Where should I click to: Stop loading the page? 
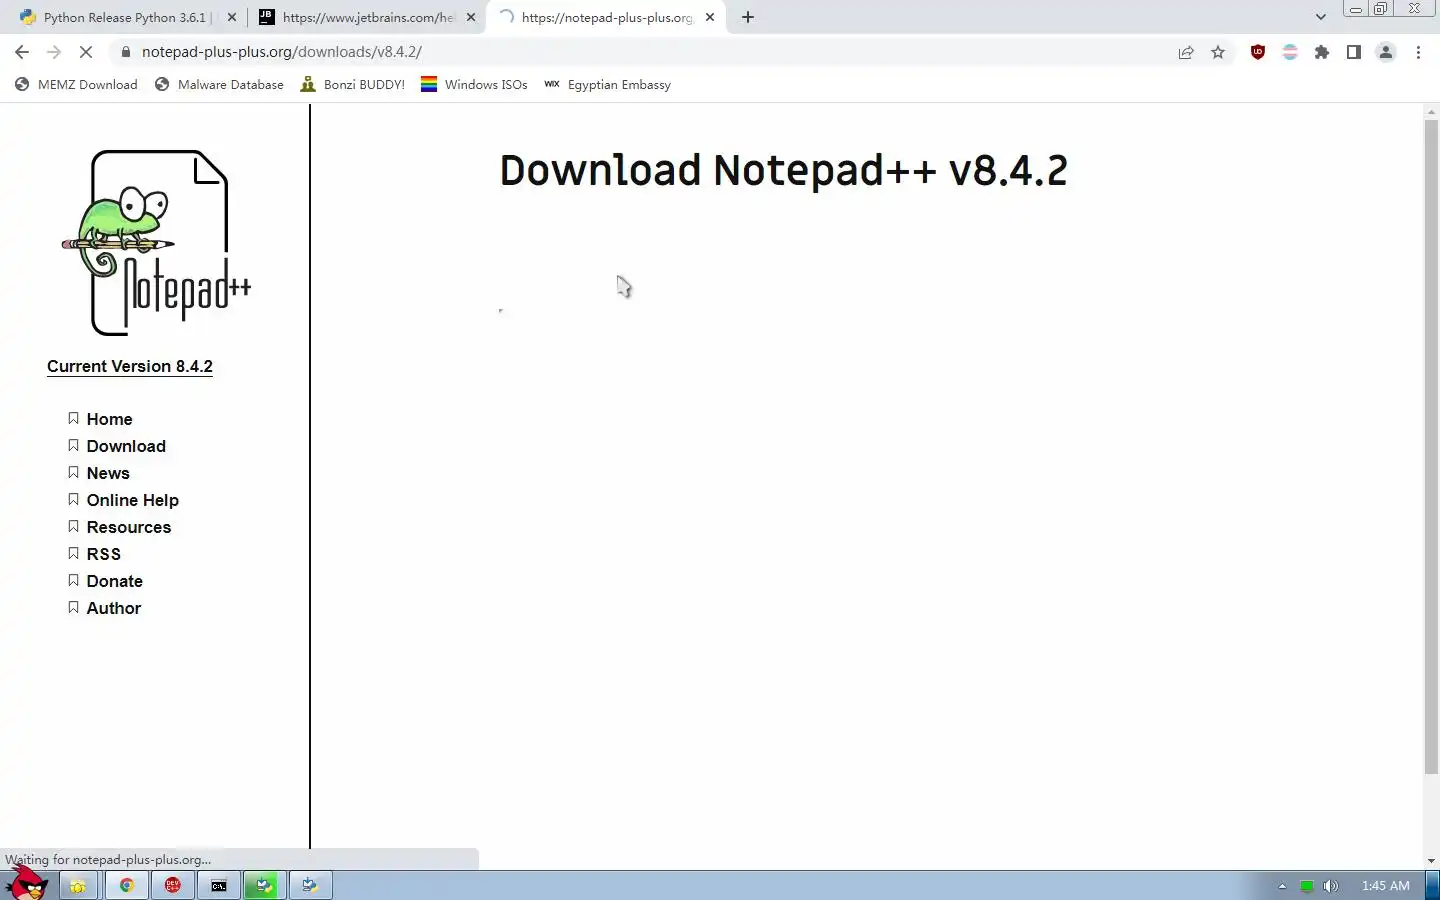86,52
